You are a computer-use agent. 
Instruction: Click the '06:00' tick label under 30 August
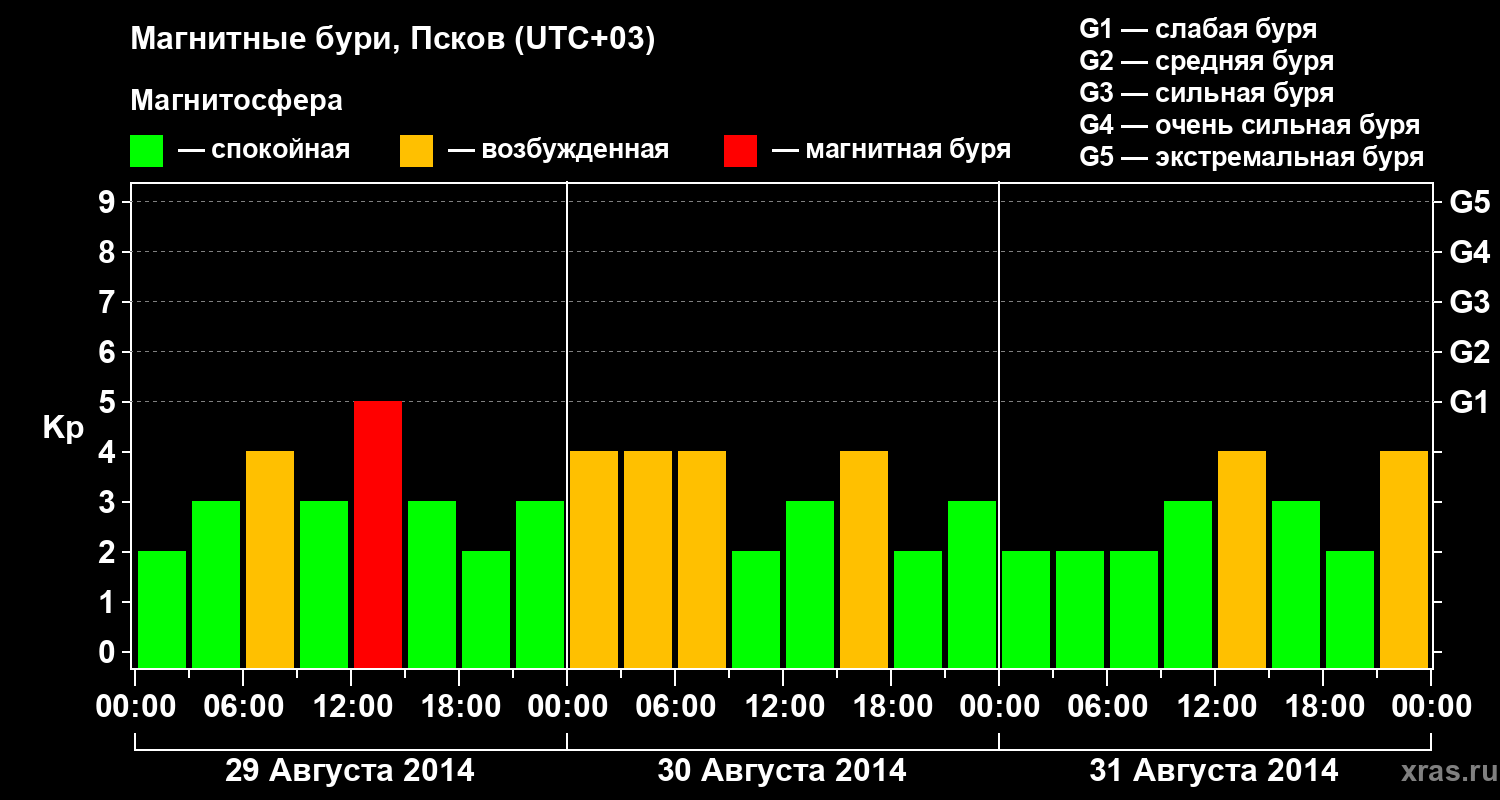coord(675,707)
